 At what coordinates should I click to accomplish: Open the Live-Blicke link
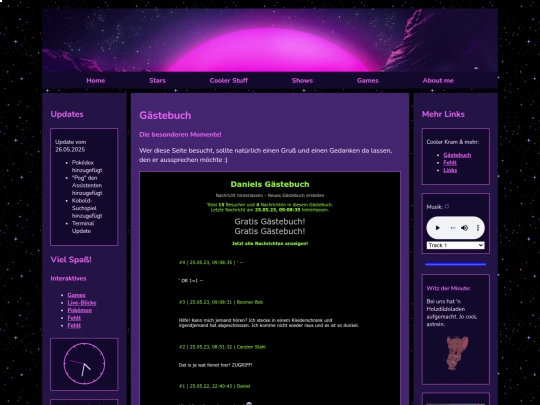click(x=82, y=303)
